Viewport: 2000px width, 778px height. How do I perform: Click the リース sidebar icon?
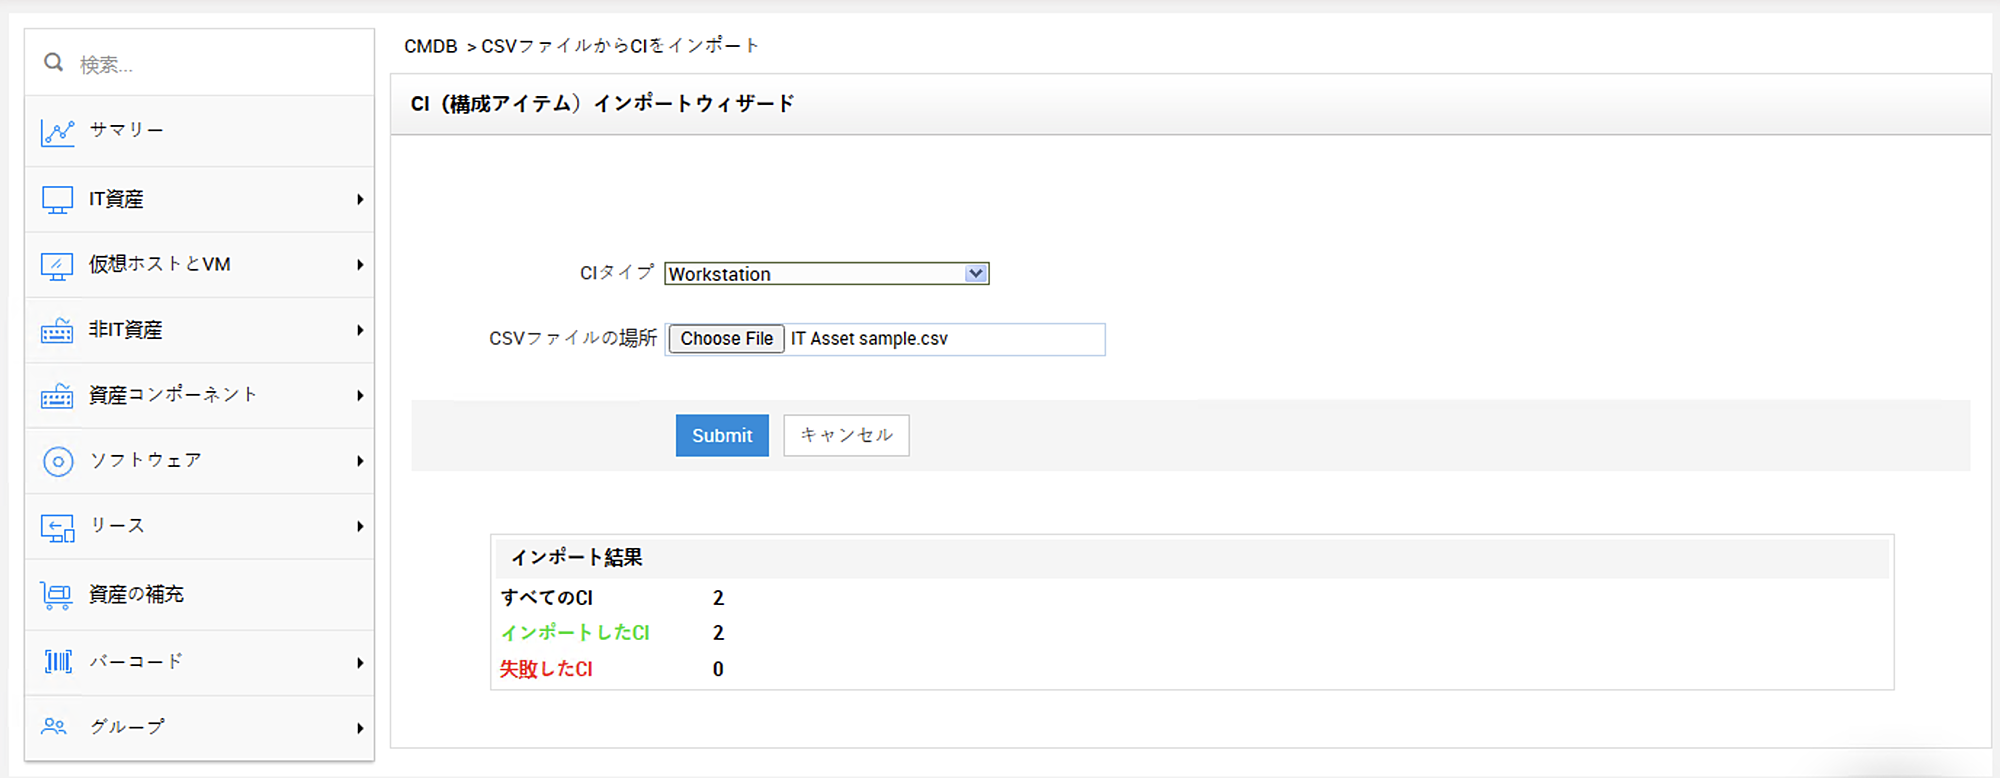[x=57, y=527]
